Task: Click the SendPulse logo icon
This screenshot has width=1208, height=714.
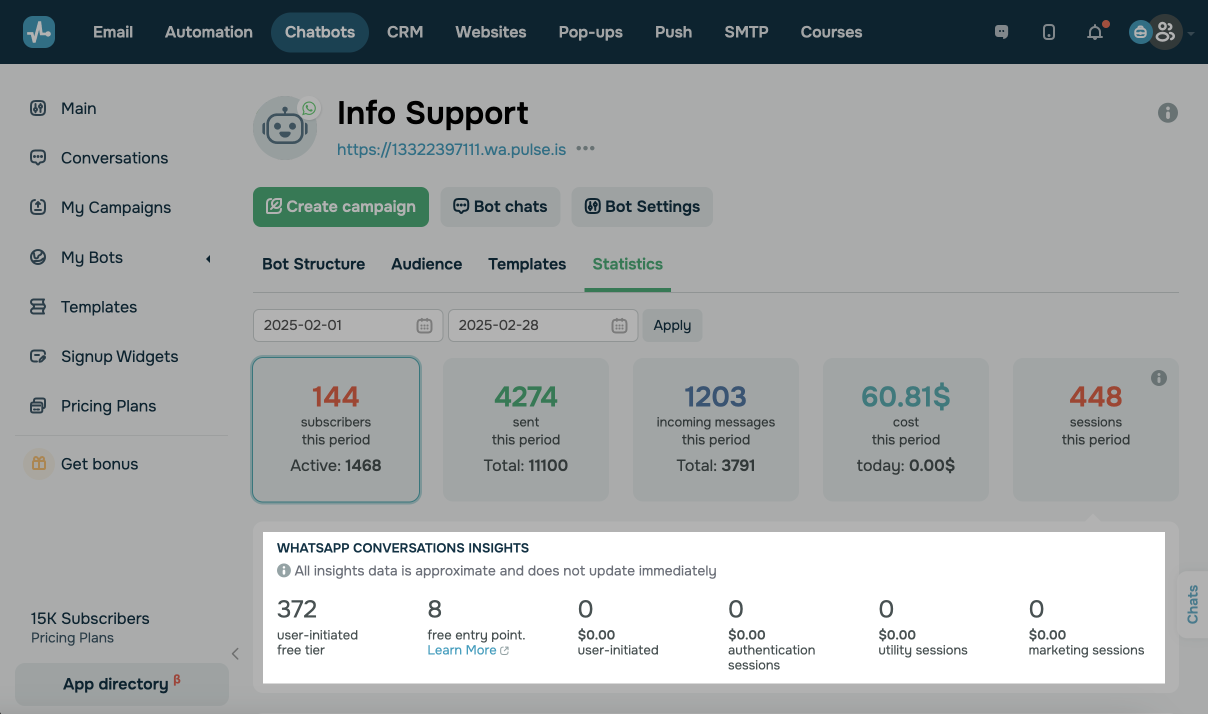Action: (x=39, y=32)
